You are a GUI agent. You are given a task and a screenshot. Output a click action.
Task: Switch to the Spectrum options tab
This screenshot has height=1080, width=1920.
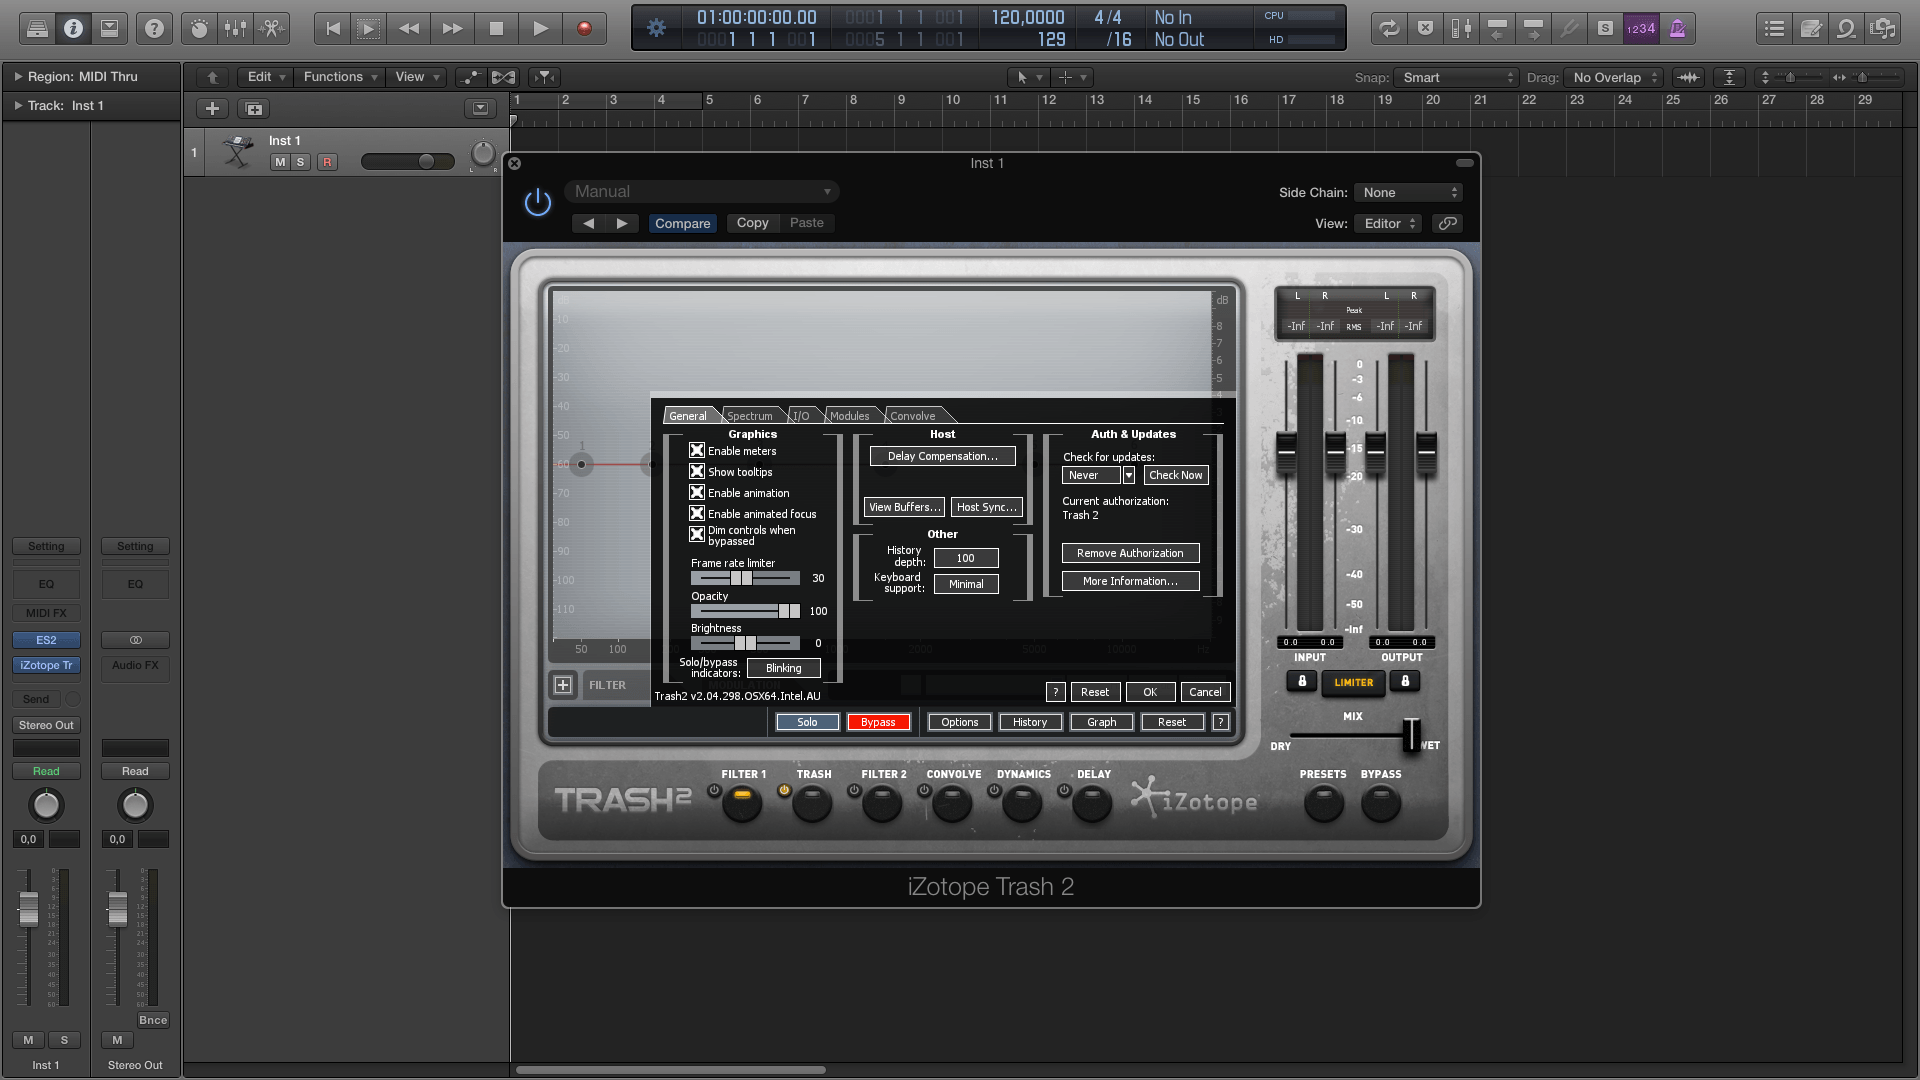coord(750,416)
